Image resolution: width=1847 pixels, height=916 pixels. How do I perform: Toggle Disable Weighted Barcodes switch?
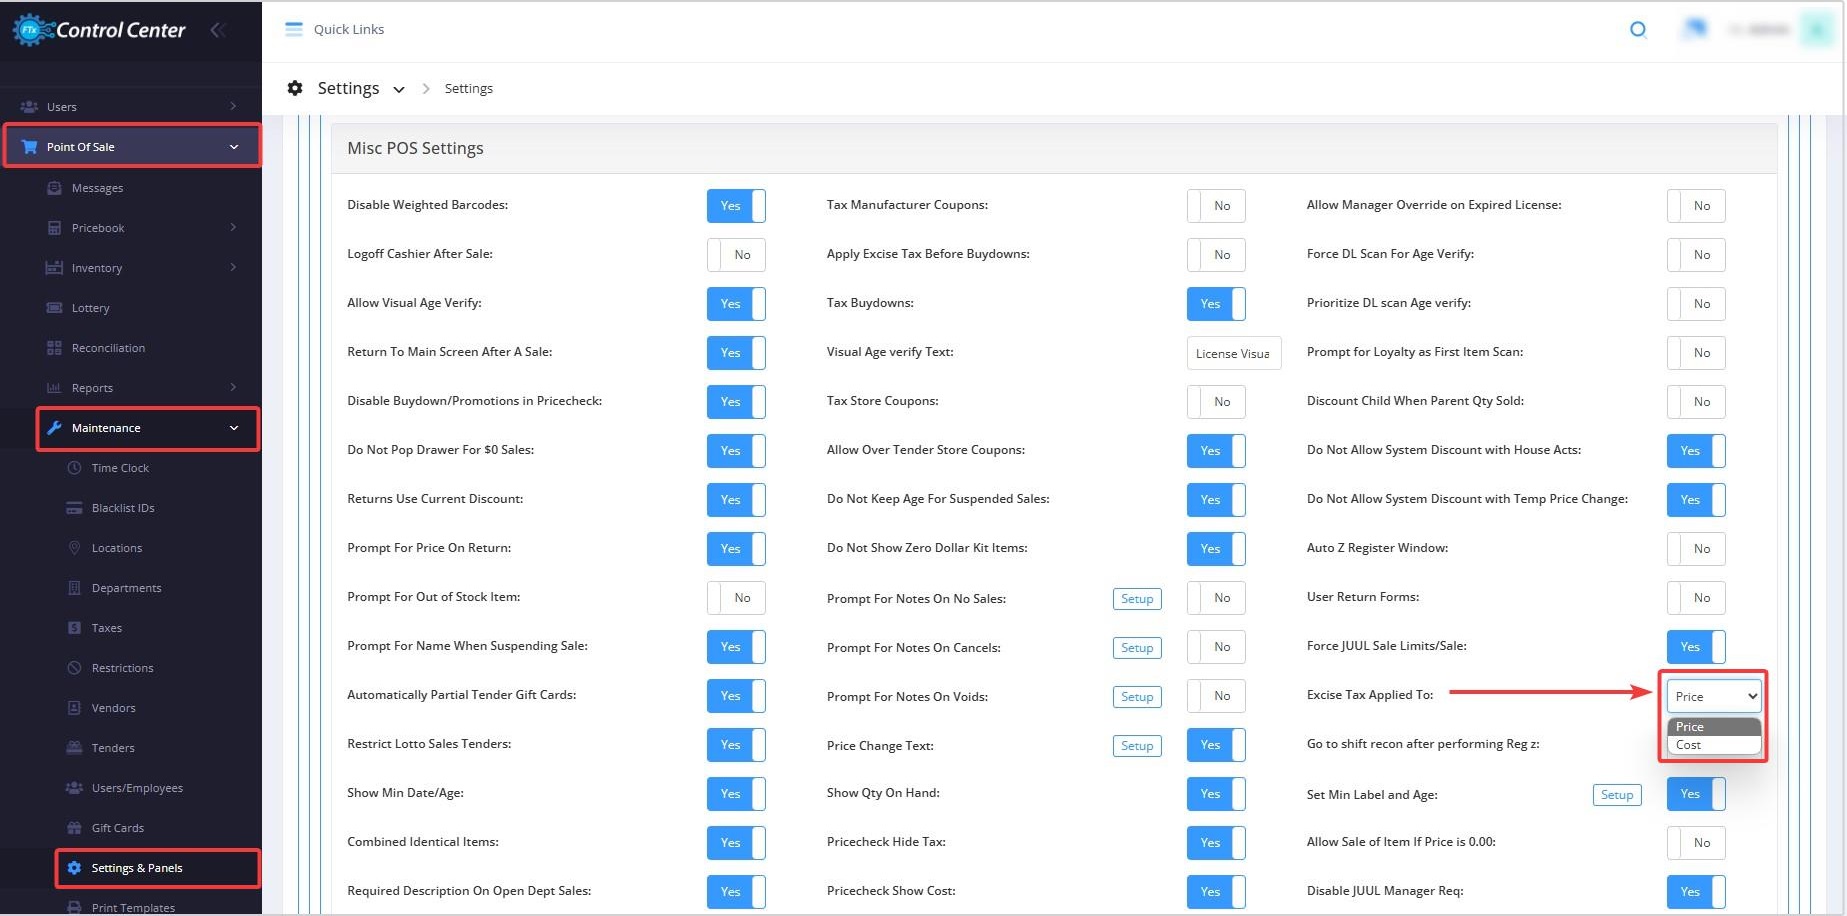[x=736, y=205]
